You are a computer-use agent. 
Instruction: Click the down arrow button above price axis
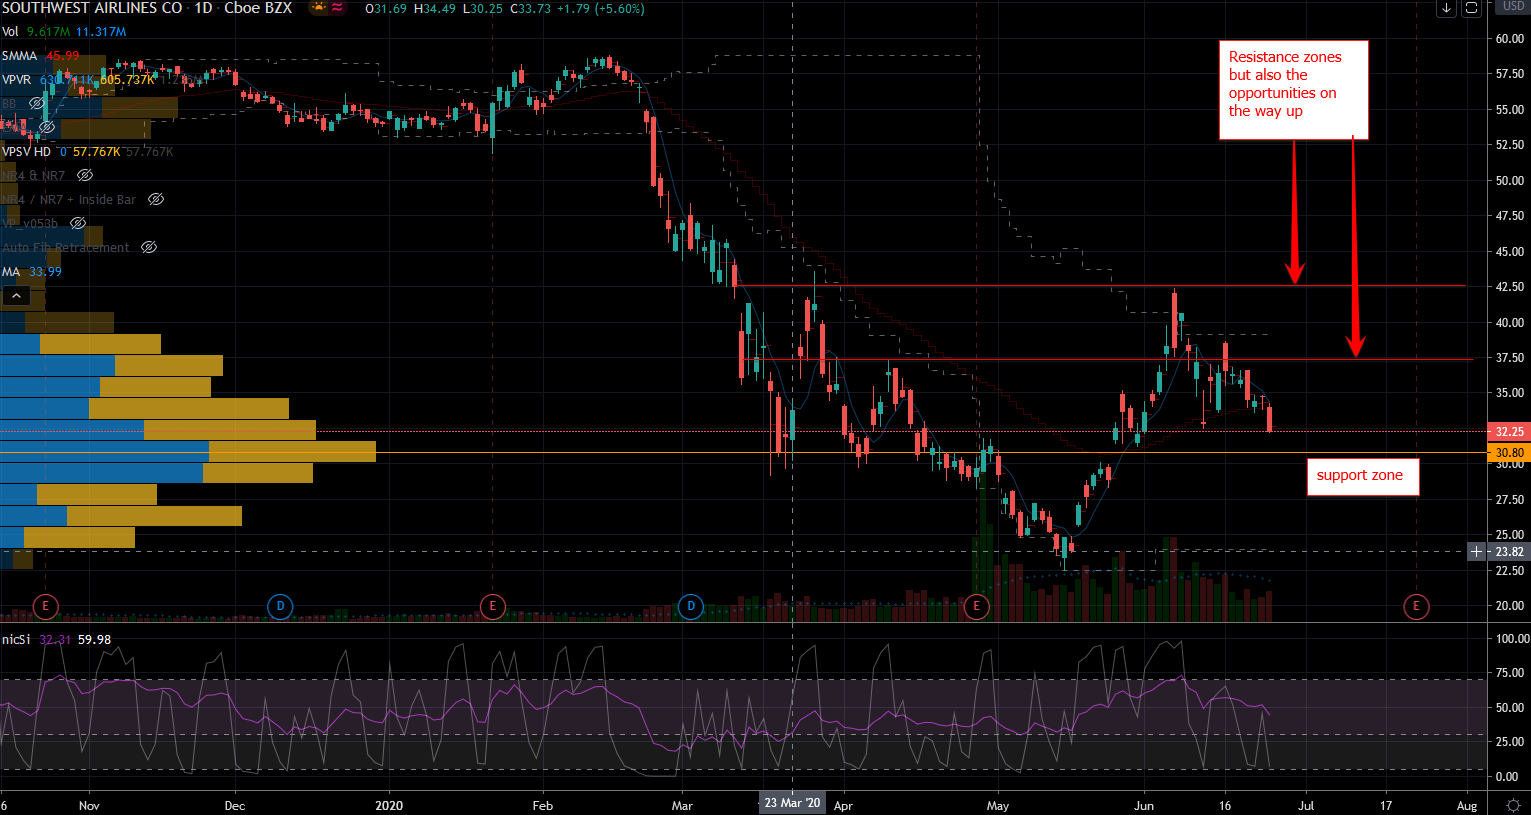coord(1446,8)
